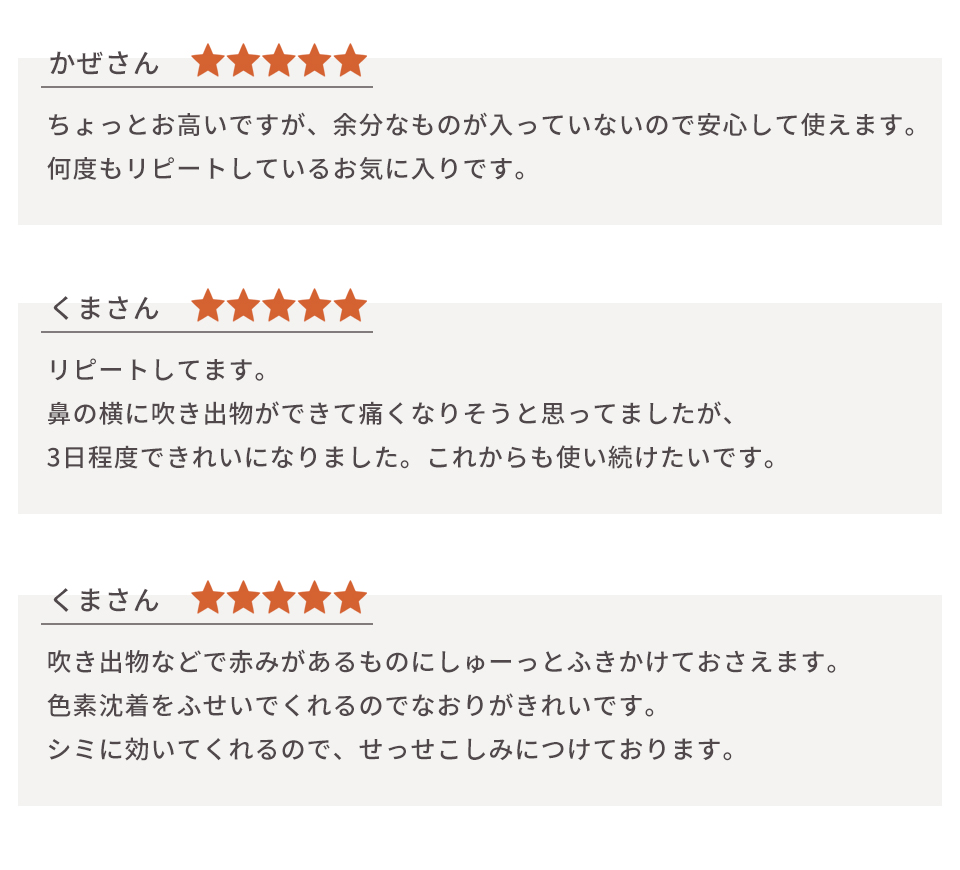Viewport: 960px width, 870px height.
Task: Select middle star above the リピートしてます review
Action: click(279, 306)
